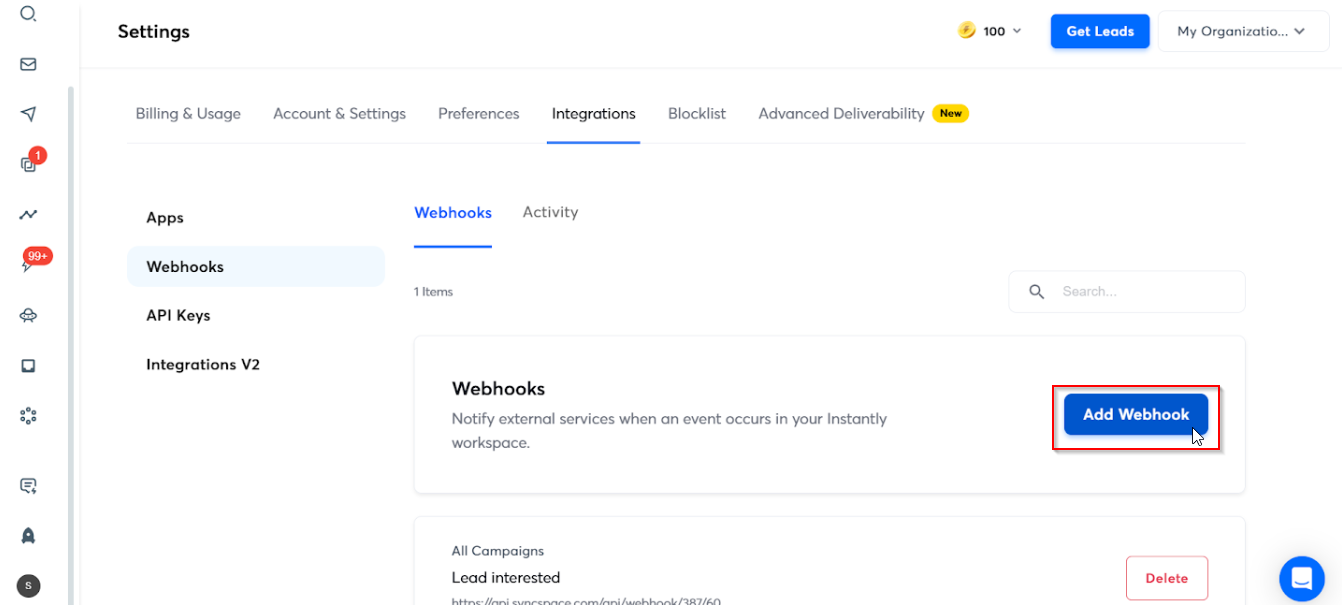This screenshot has height=605, width=1342.
Task: Open the analytics line chart icon
Action: tap(28, 214)
